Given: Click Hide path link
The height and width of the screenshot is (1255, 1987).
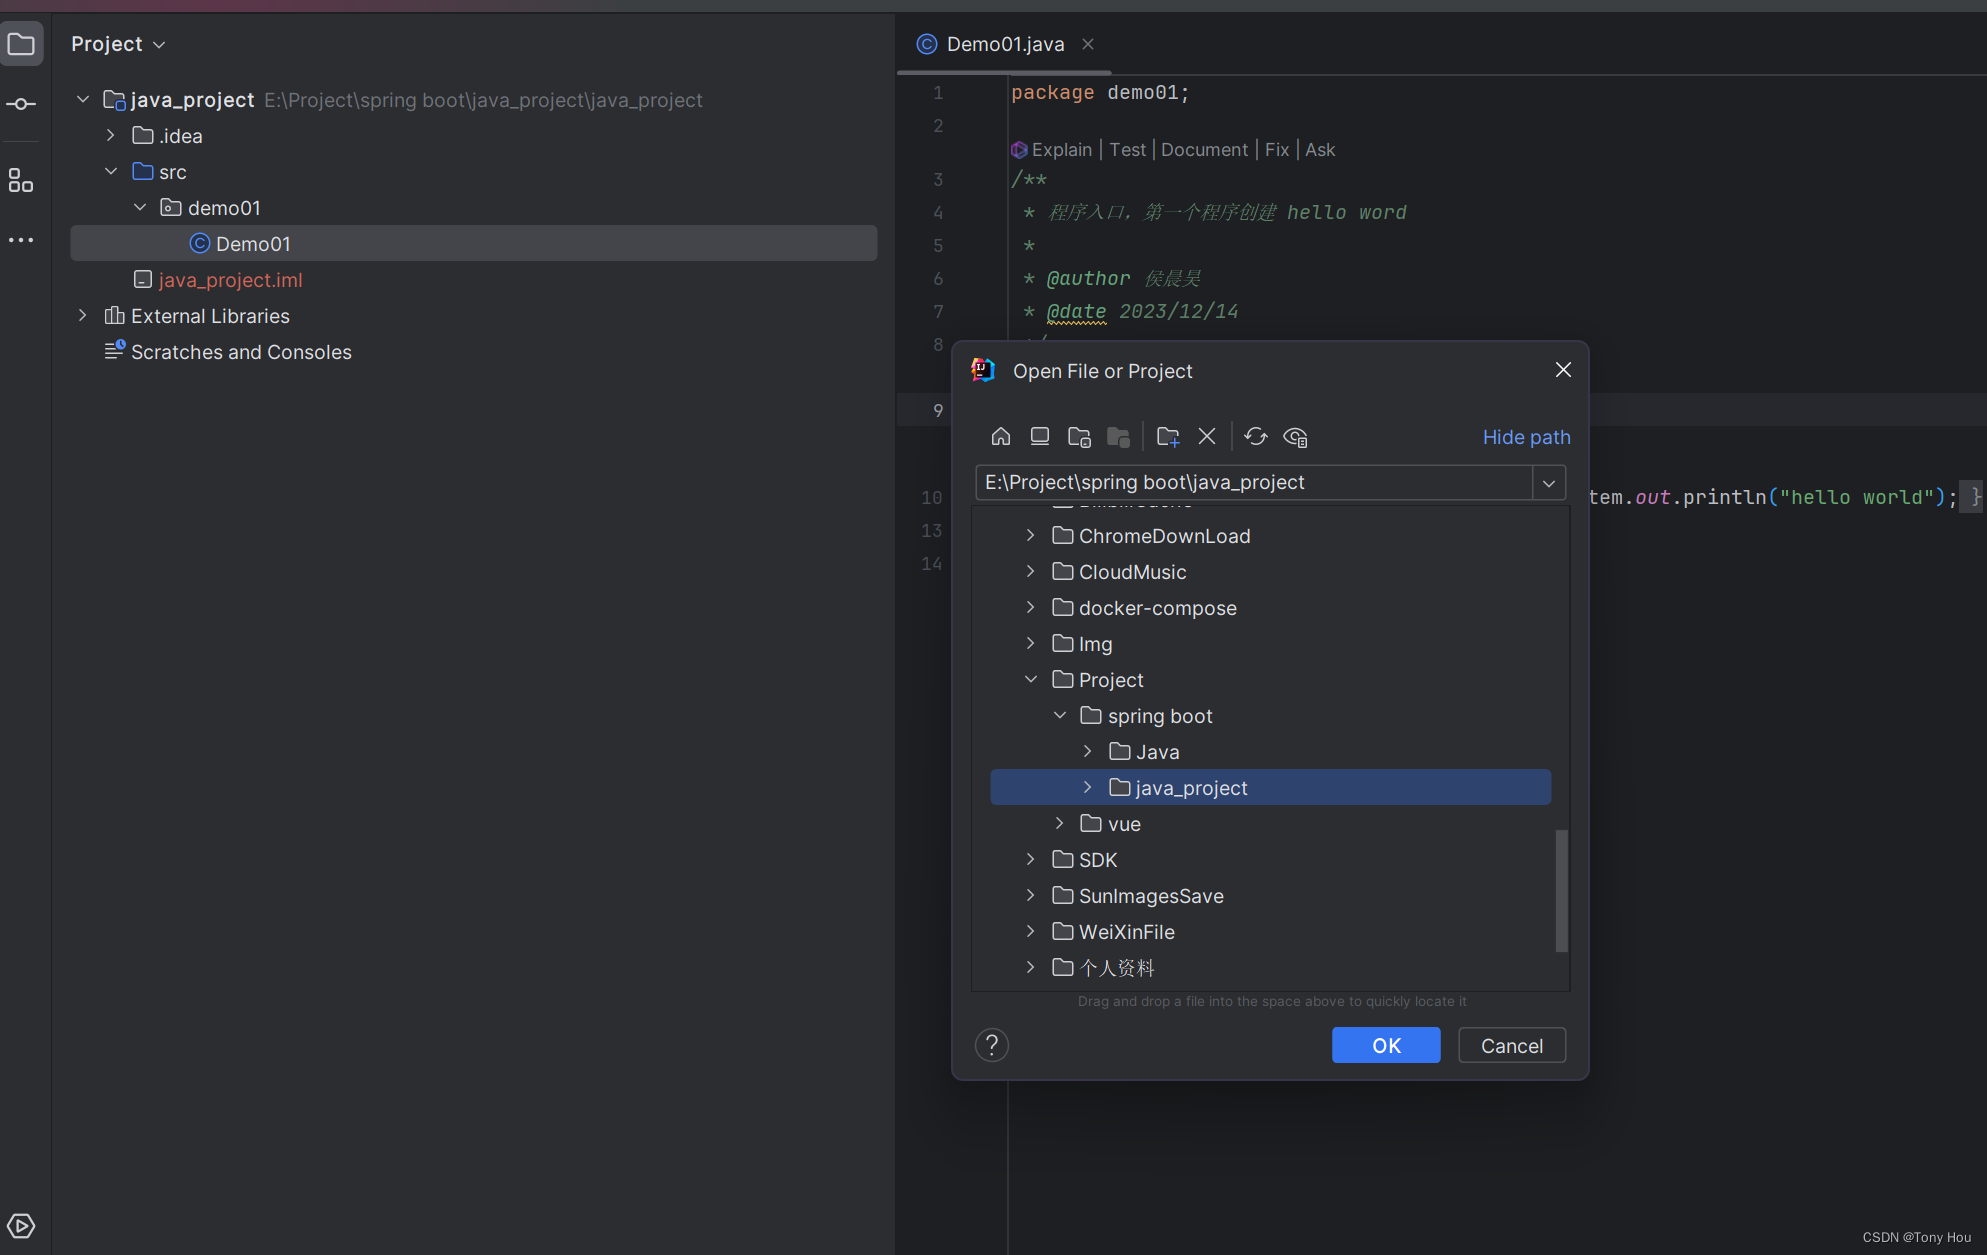Looking at the screenshot, I should click(x=1525, y=437).
